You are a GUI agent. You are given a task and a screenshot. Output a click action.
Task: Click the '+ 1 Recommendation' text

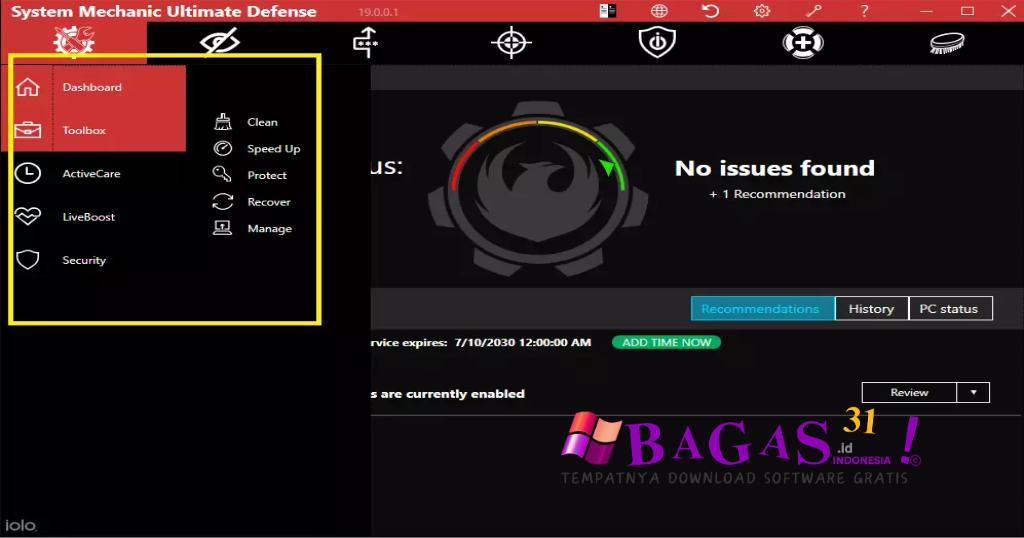point(777,194)
